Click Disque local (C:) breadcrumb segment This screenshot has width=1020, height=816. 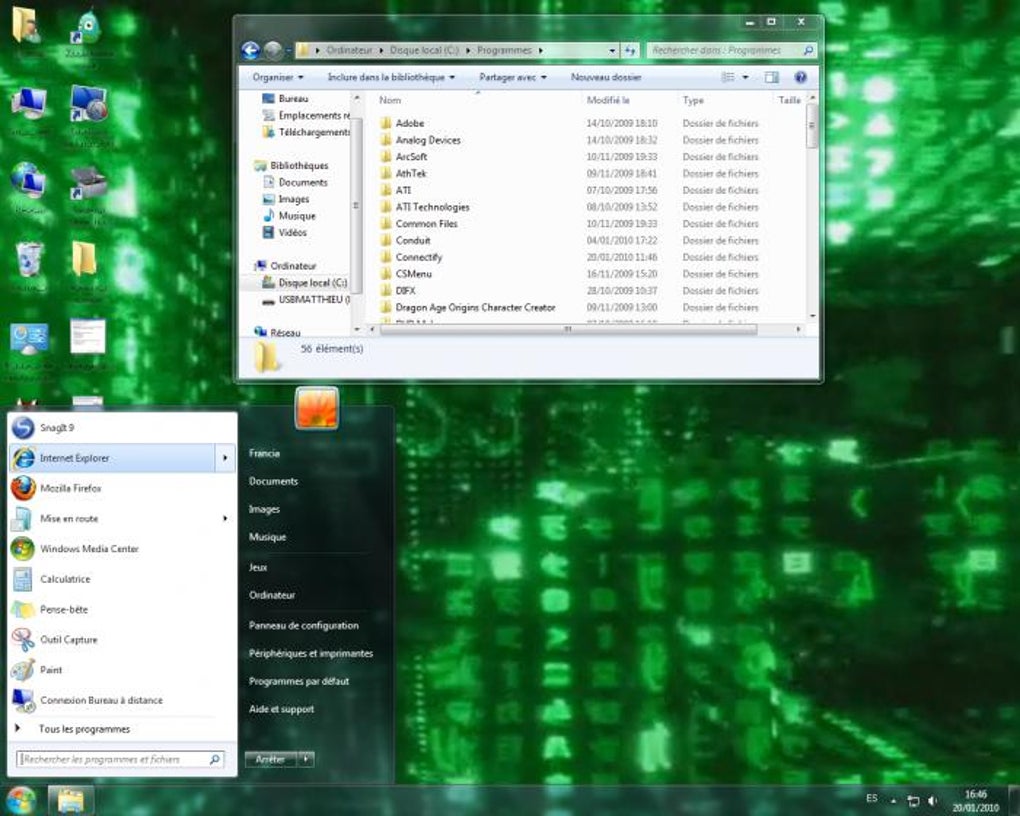(424, 50)
